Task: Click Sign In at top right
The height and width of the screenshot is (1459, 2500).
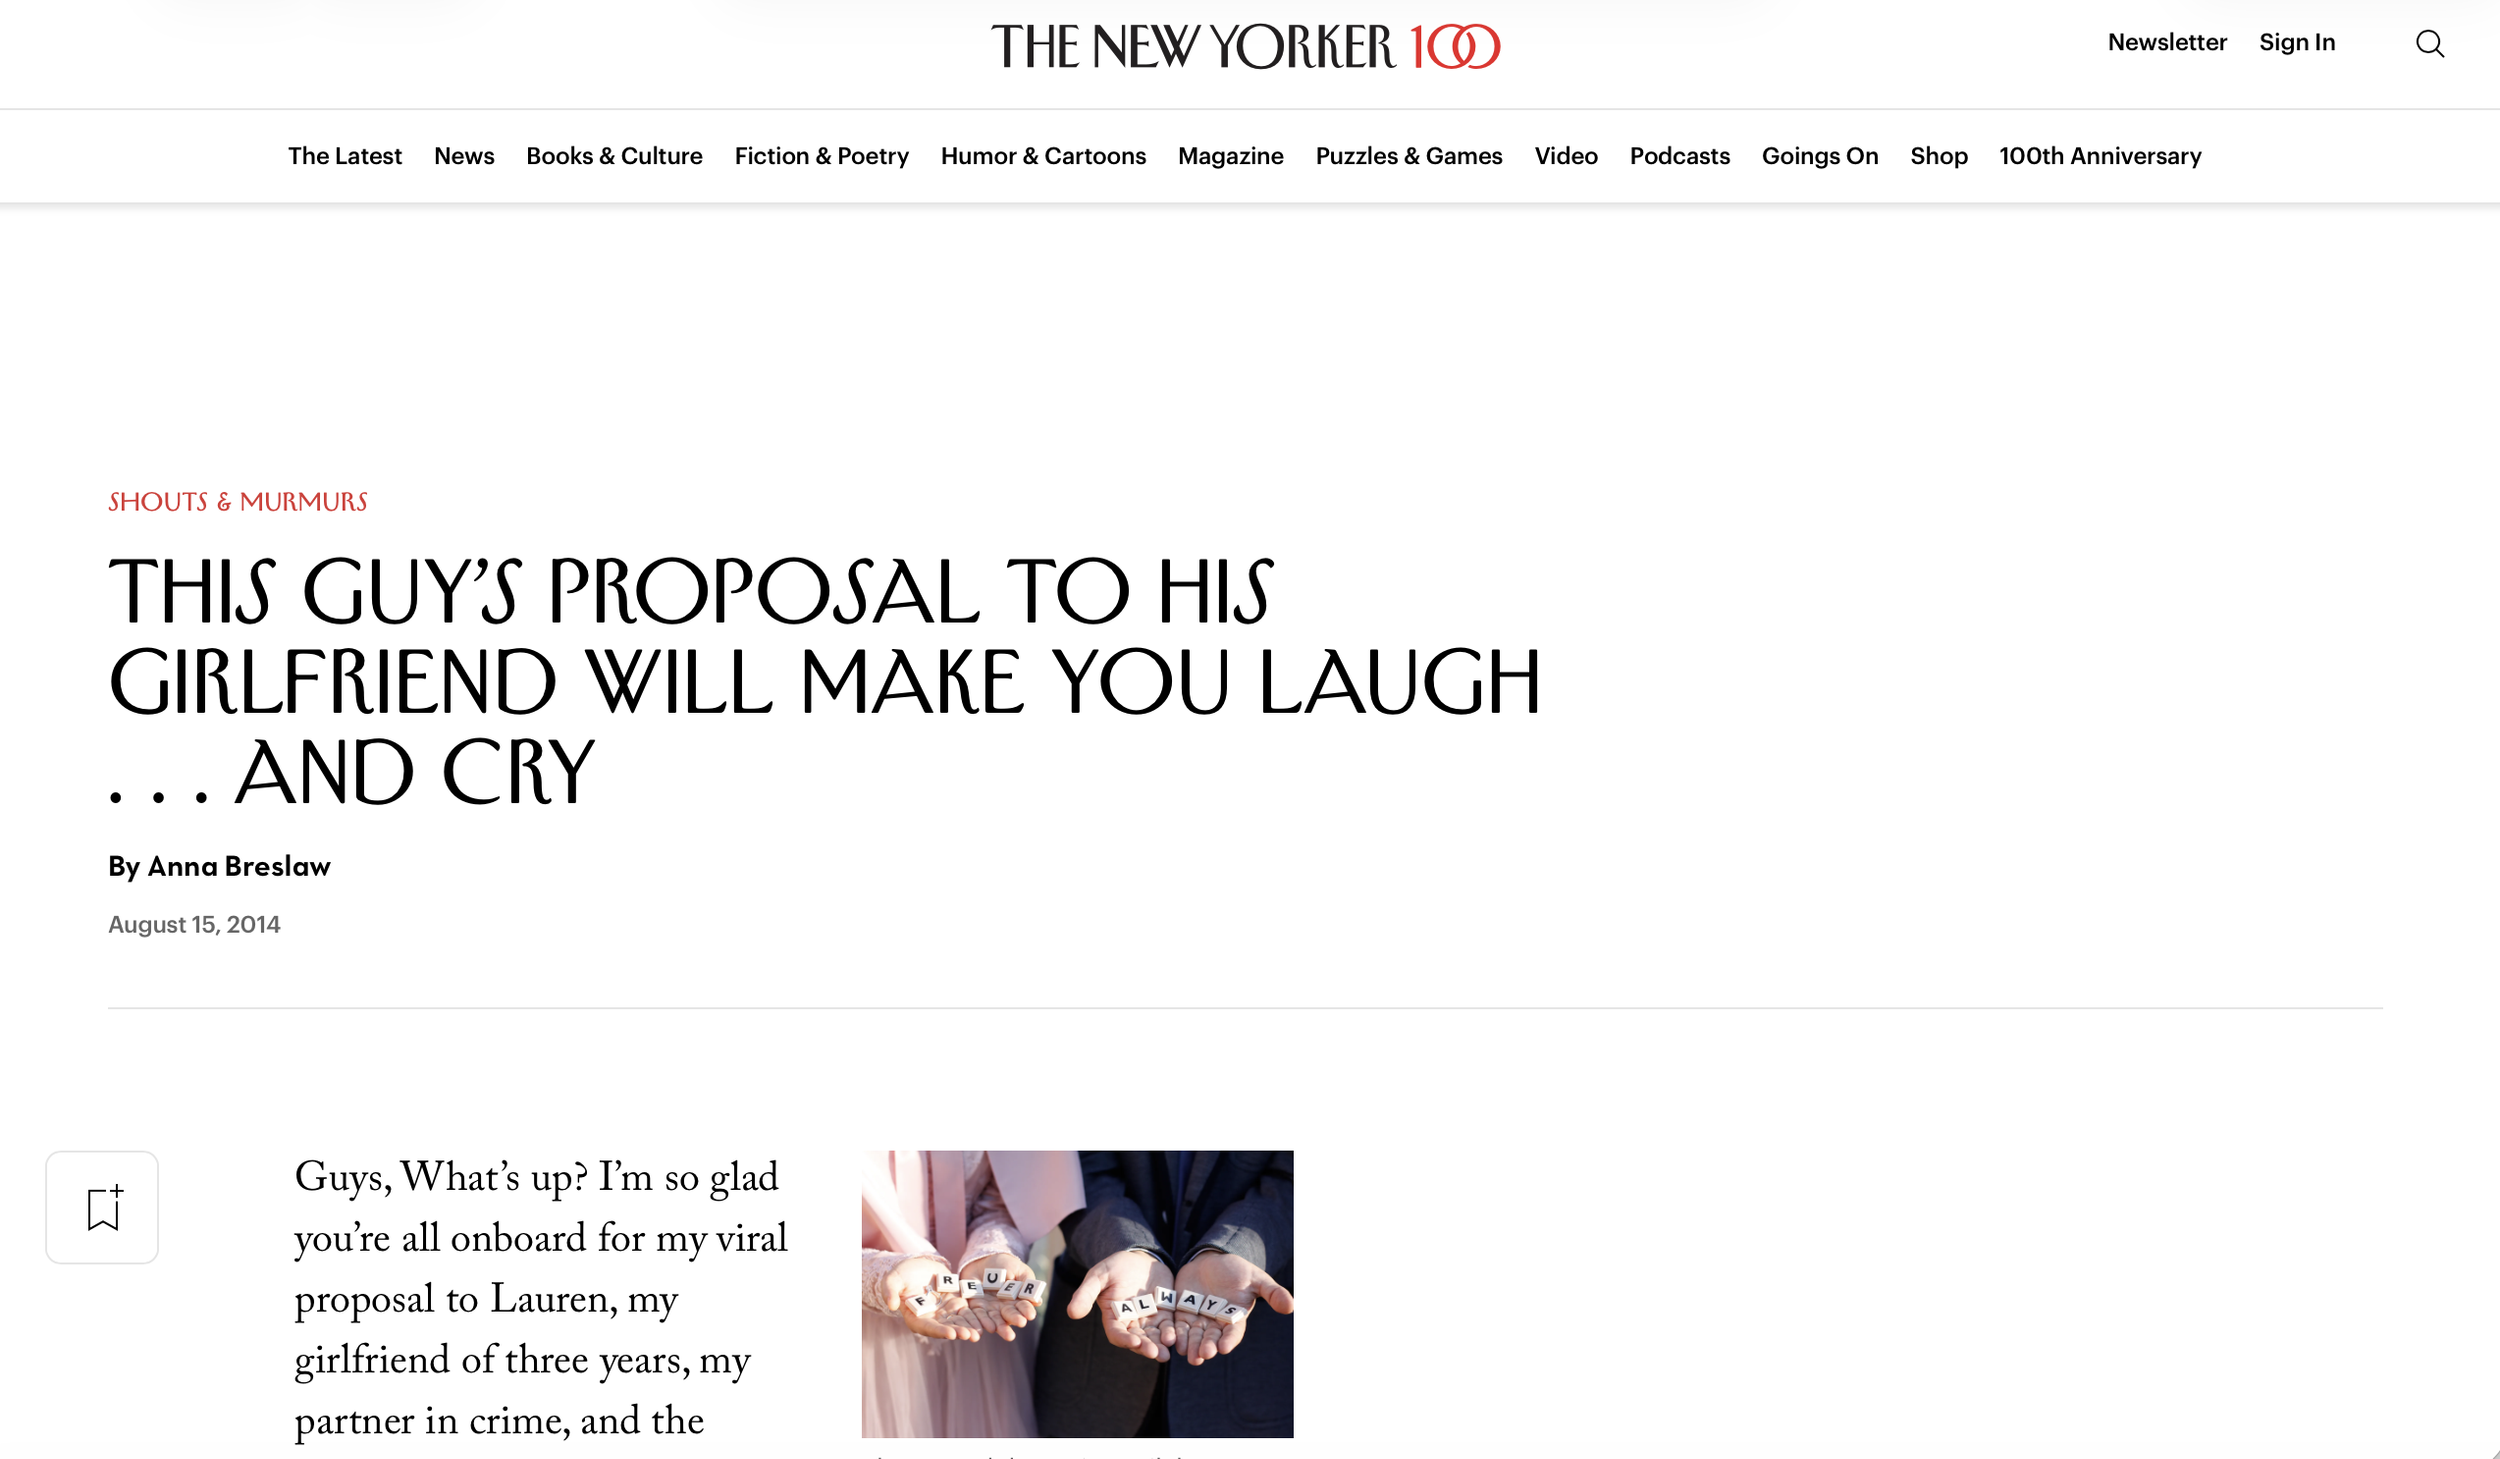Action: 2297,42
